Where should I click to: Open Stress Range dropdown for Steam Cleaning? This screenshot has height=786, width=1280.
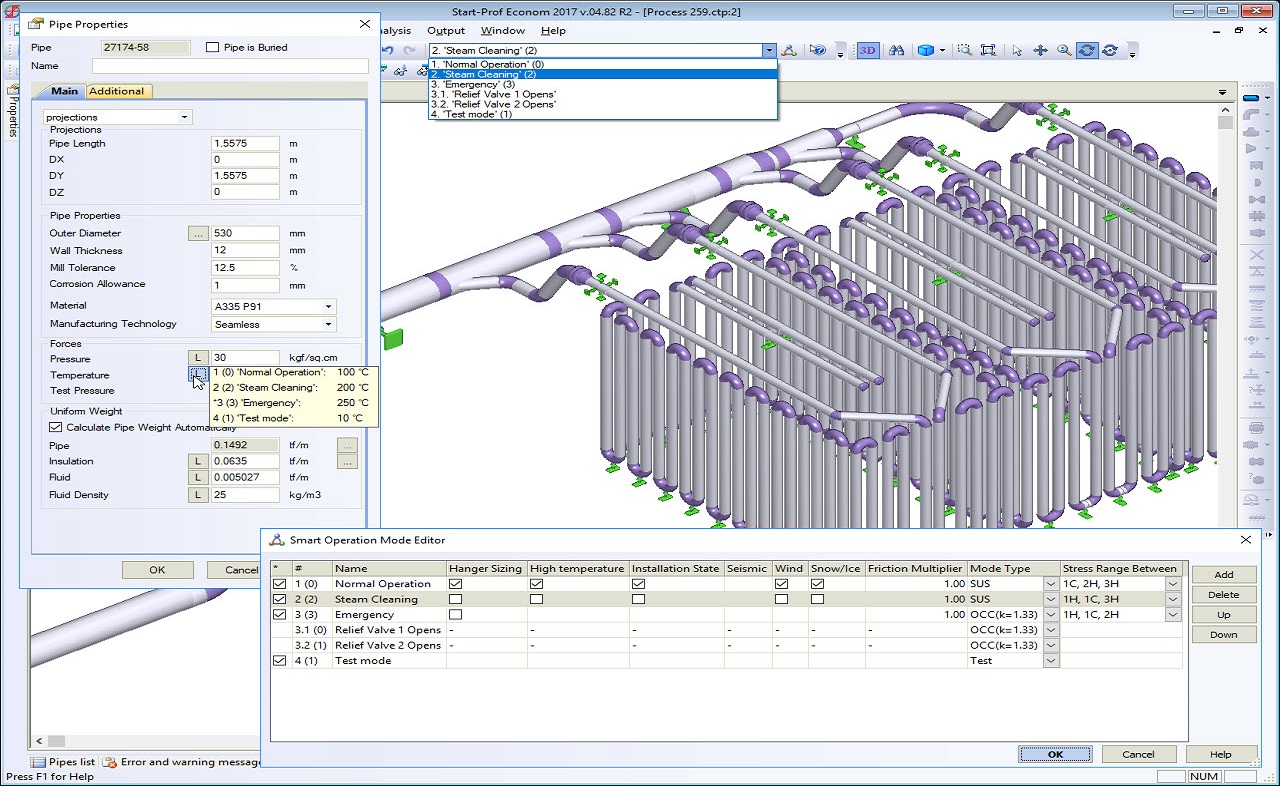1173,599
